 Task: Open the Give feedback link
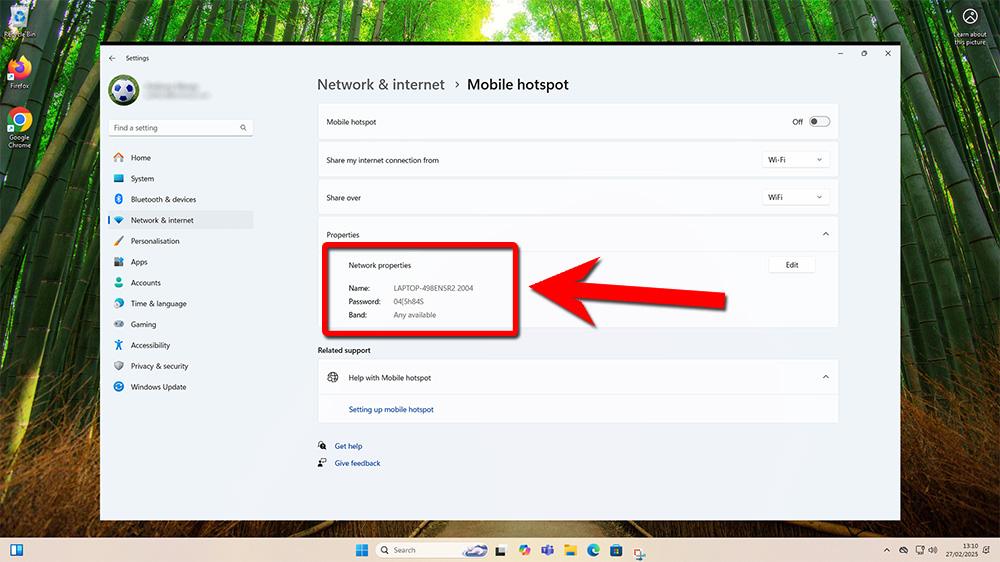point(357,463)
